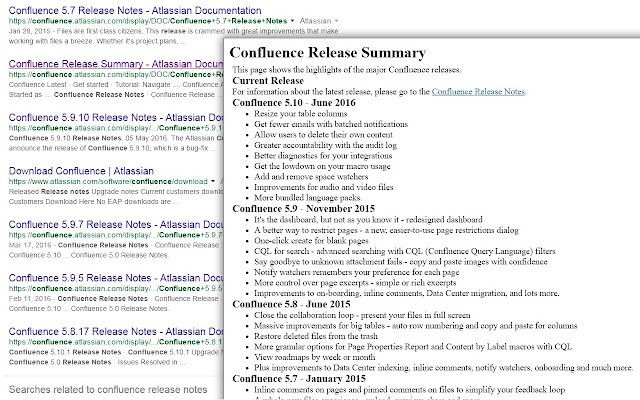The height and width of the screenshot is (400, 640).
Task: Click the green URL under 5.9.7 Release Notes
Action: pyautogui.click(x=116, y=235)
